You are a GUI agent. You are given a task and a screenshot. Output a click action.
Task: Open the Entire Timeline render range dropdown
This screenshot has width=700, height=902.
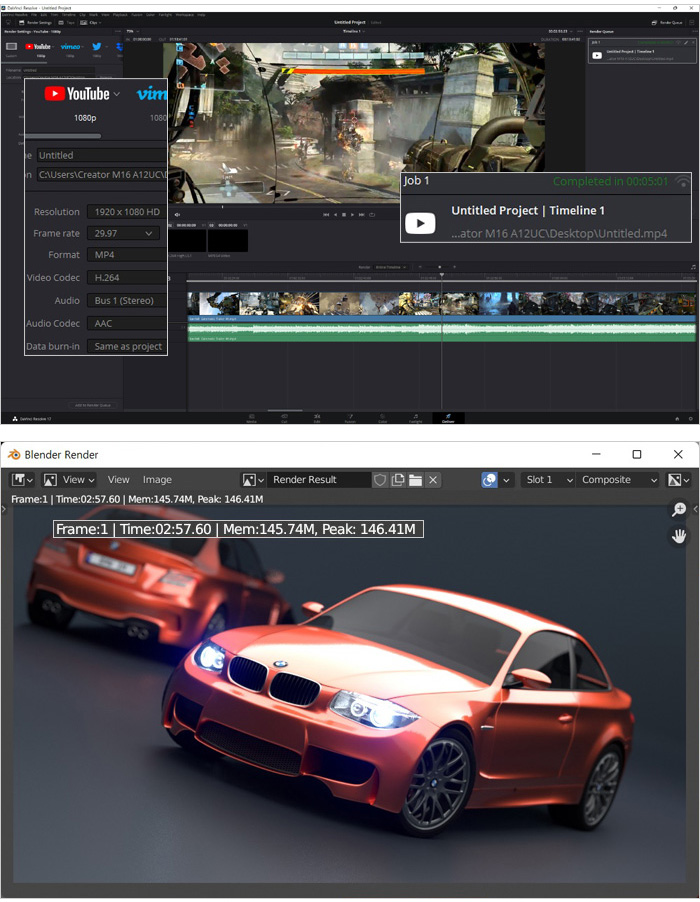(x=391, y=267)
